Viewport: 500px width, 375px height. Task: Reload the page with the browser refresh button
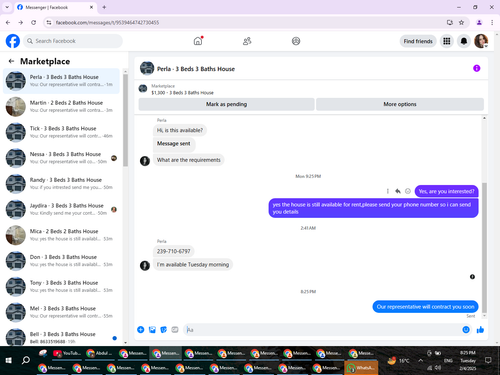[33, 22]
